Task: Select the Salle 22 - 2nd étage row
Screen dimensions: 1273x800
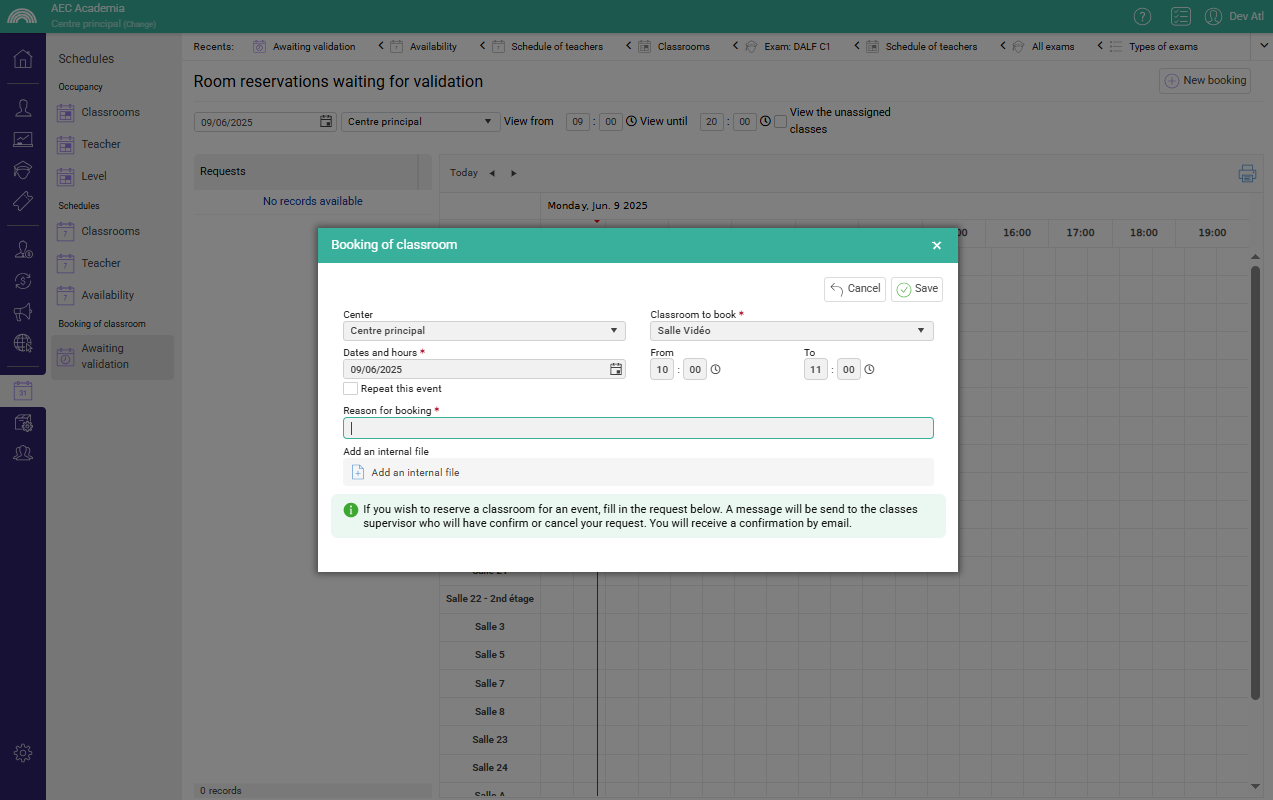Action: pyautogui.click(x=490, y=598)
